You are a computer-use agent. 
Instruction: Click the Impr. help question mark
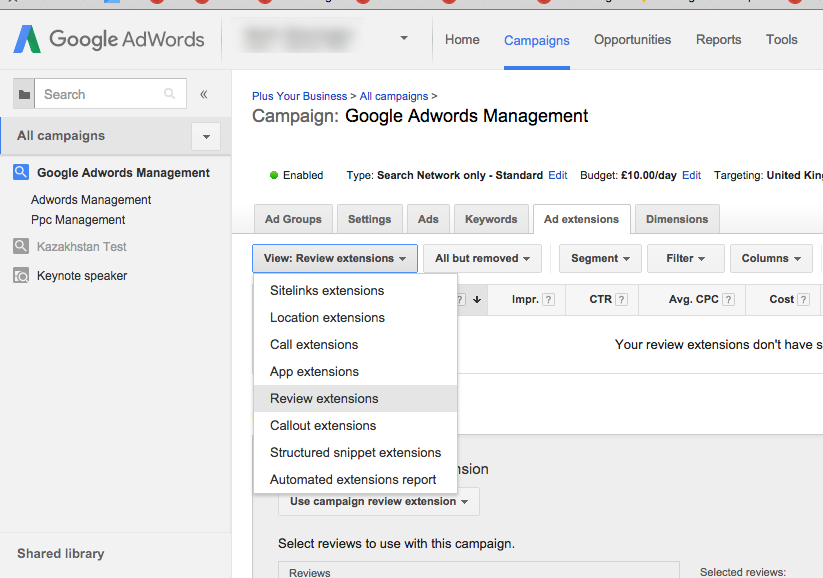click(548, 299)
